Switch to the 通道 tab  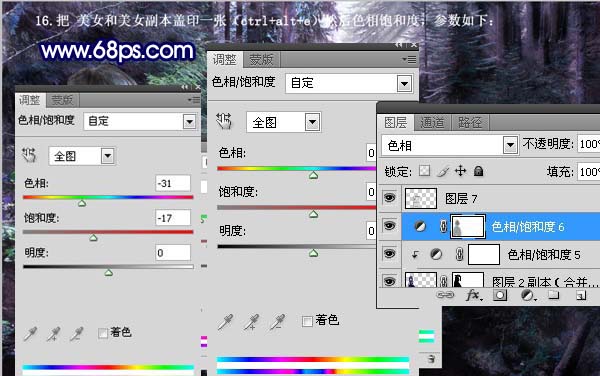tap(432, 122)
